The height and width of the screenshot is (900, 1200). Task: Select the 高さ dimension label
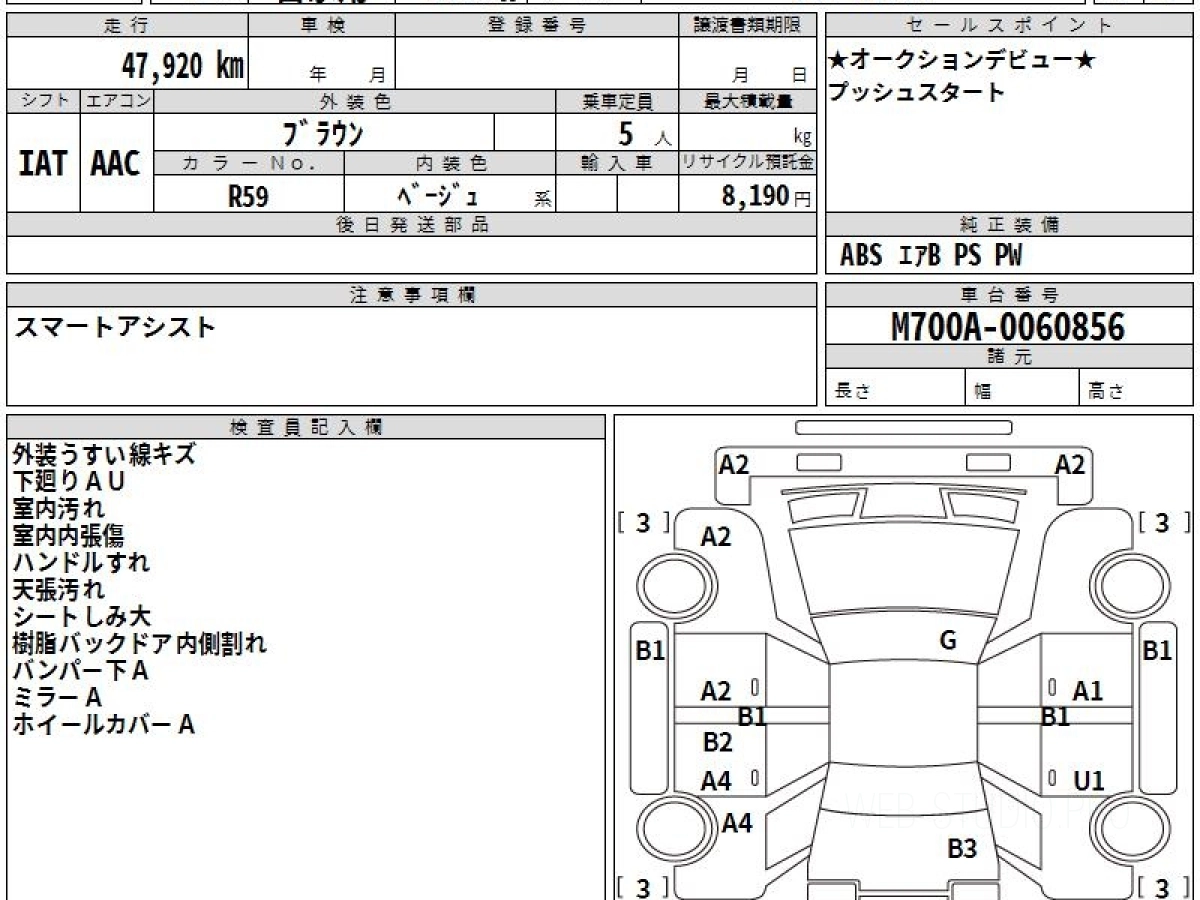(1106, 392)
